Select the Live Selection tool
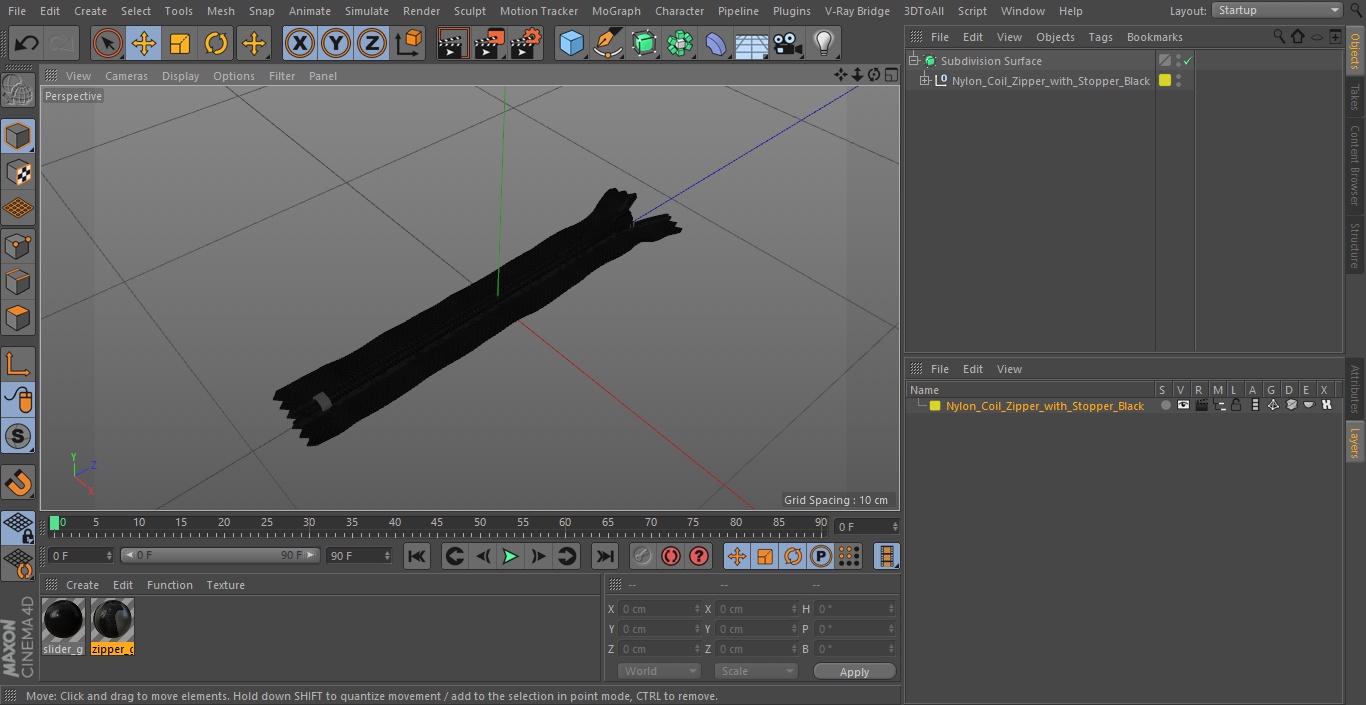 point(107,43)
